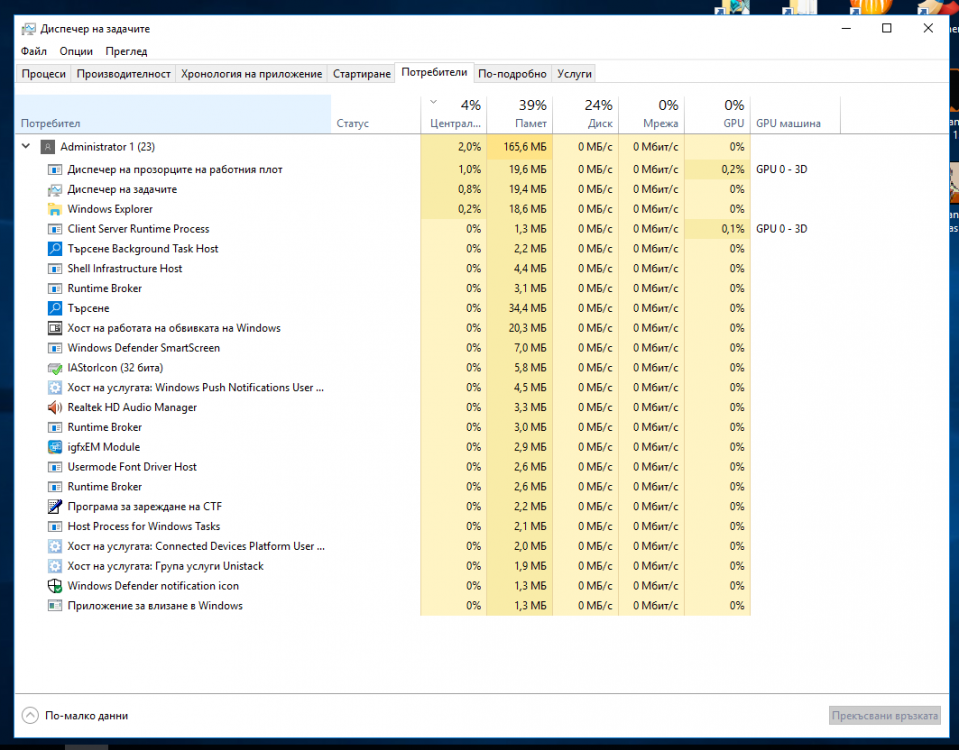959x750 pixels.
Task: Click the Windows Explorer folder icon
Action: (x=55, y=209)
